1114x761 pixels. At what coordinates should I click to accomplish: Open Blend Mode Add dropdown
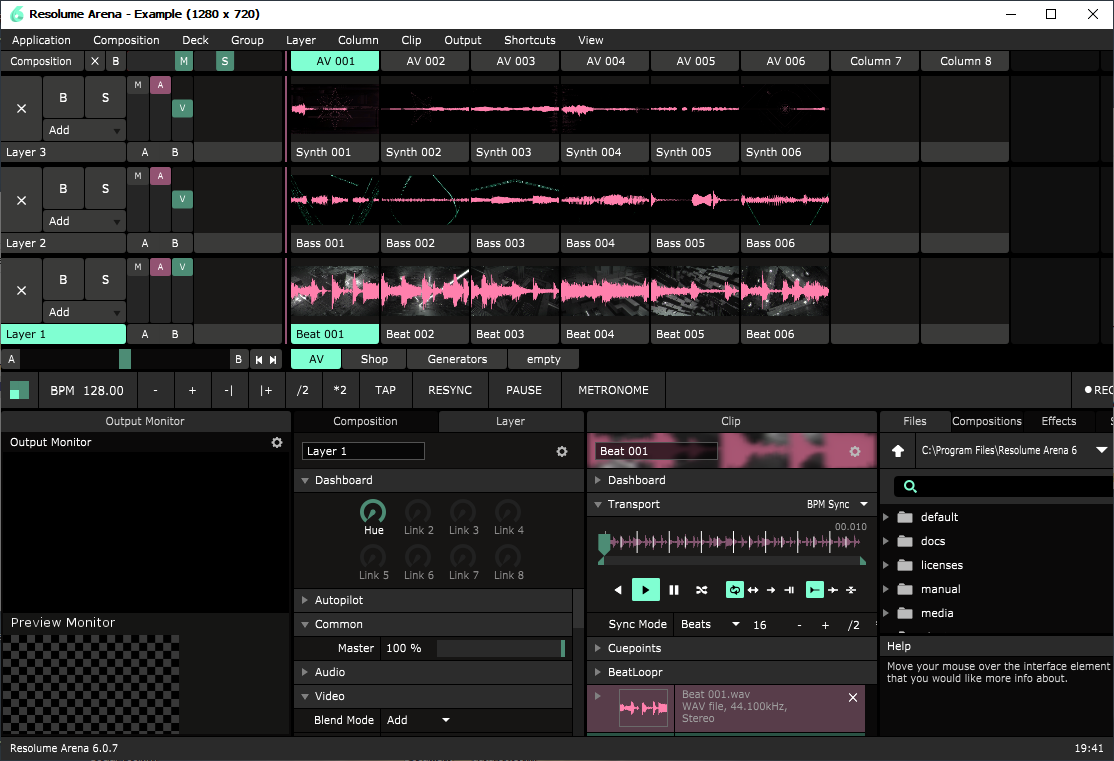[x=418, y=720]
